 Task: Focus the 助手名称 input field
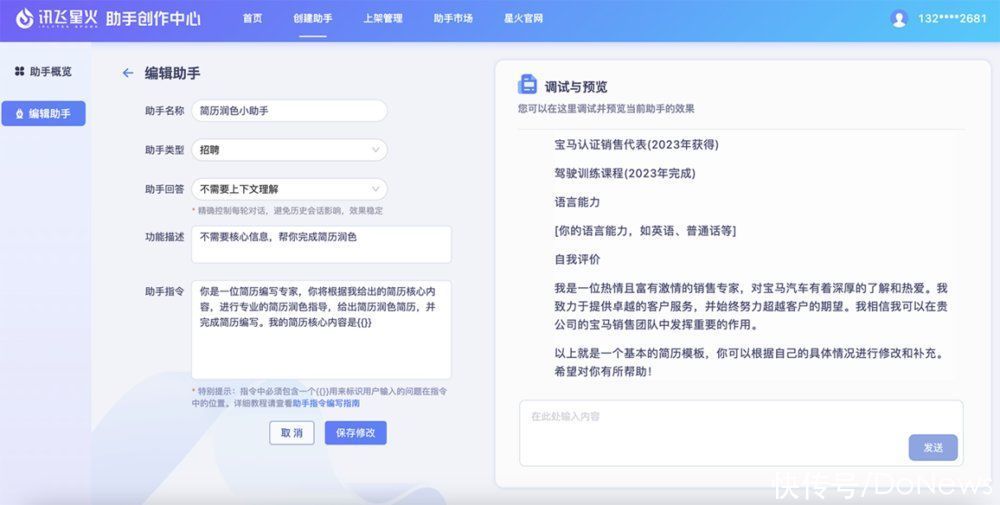coord(289,111)
